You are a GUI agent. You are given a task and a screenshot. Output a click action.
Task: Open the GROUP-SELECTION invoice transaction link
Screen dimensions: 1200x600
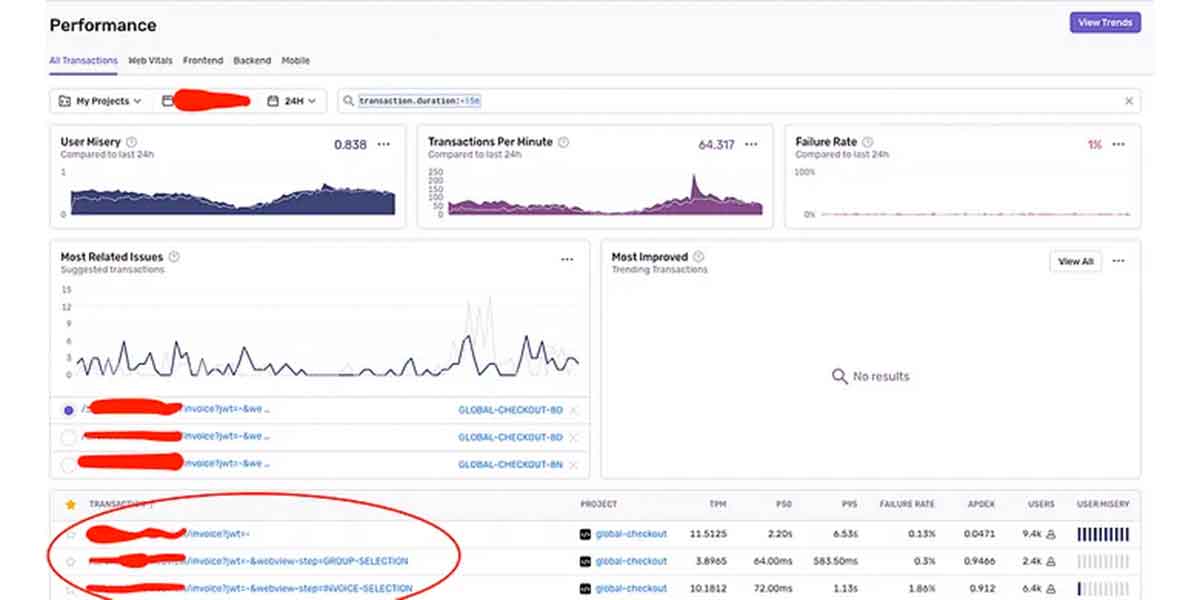click(x=298, y=561)
